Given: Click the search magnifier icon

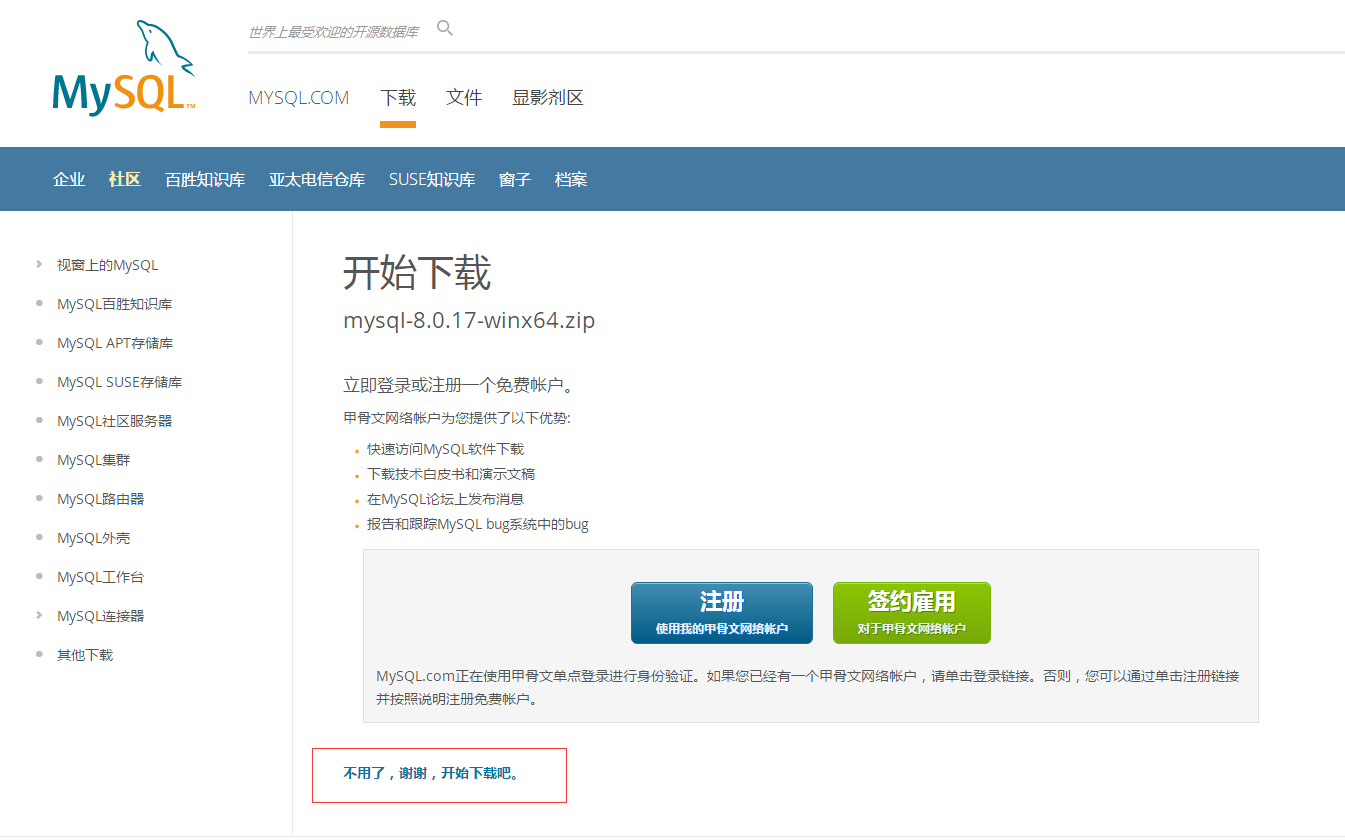Looking at the screenshot, I should click(x=445, y=28).
